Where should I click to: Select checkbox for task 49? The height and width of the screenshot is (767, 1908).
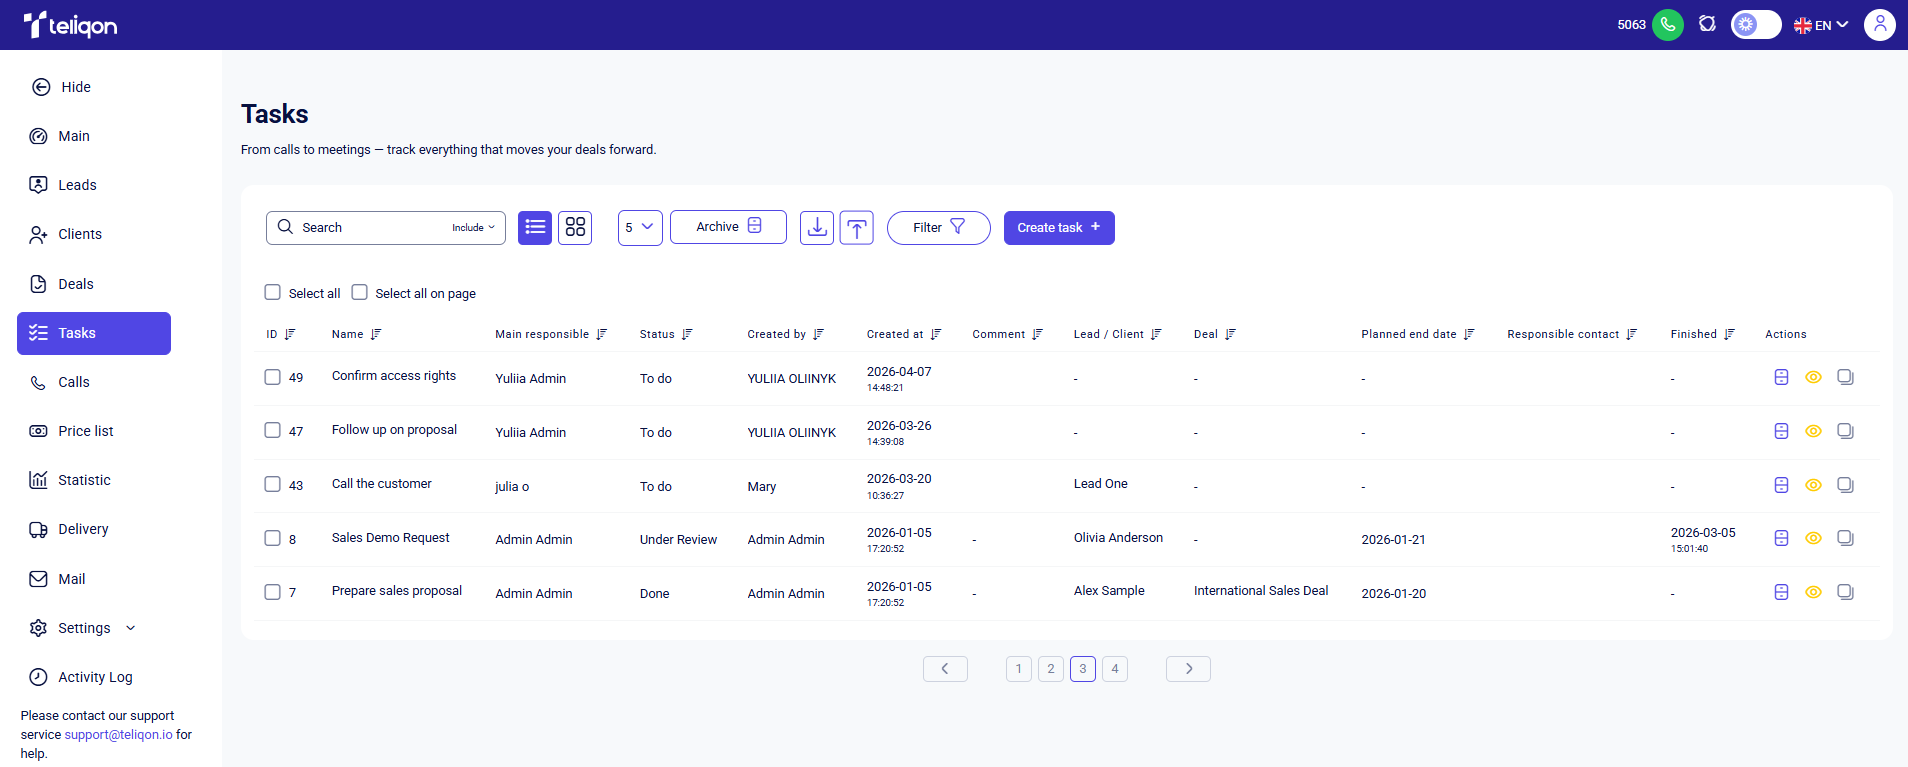(x=272, y=377)
